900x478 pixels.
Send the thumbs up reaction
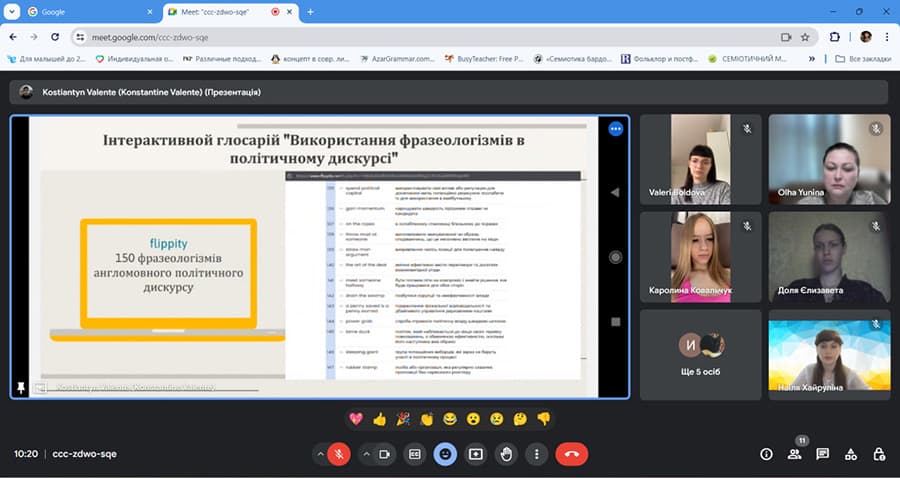[379, 418]
